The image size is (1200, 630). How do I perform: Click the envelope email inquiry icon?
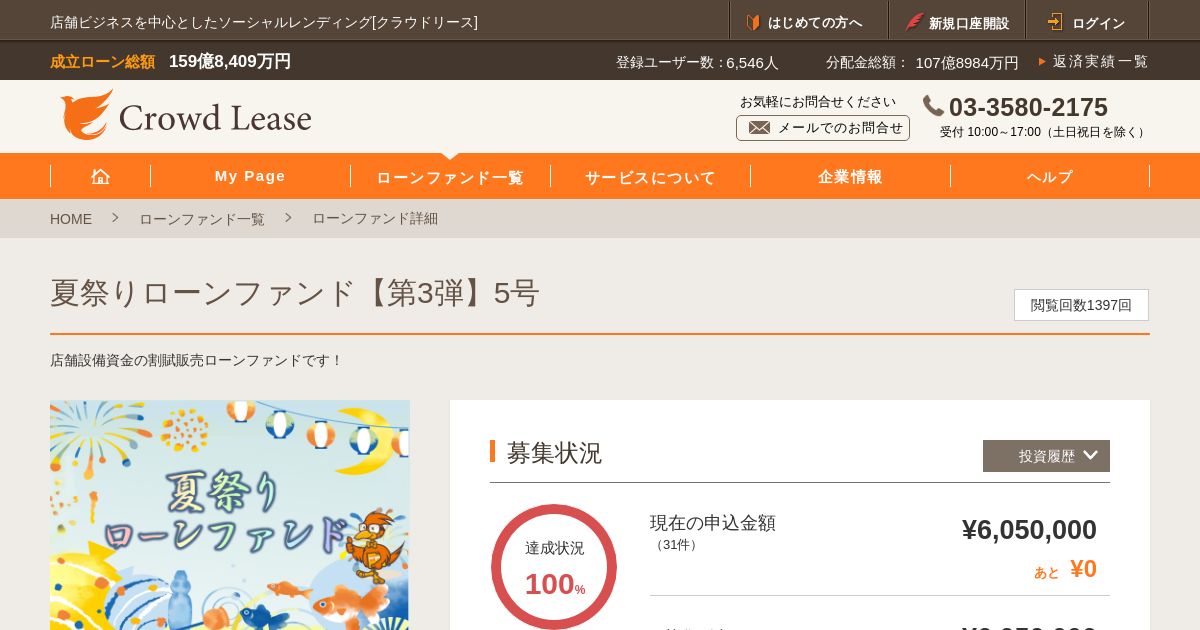759,128
